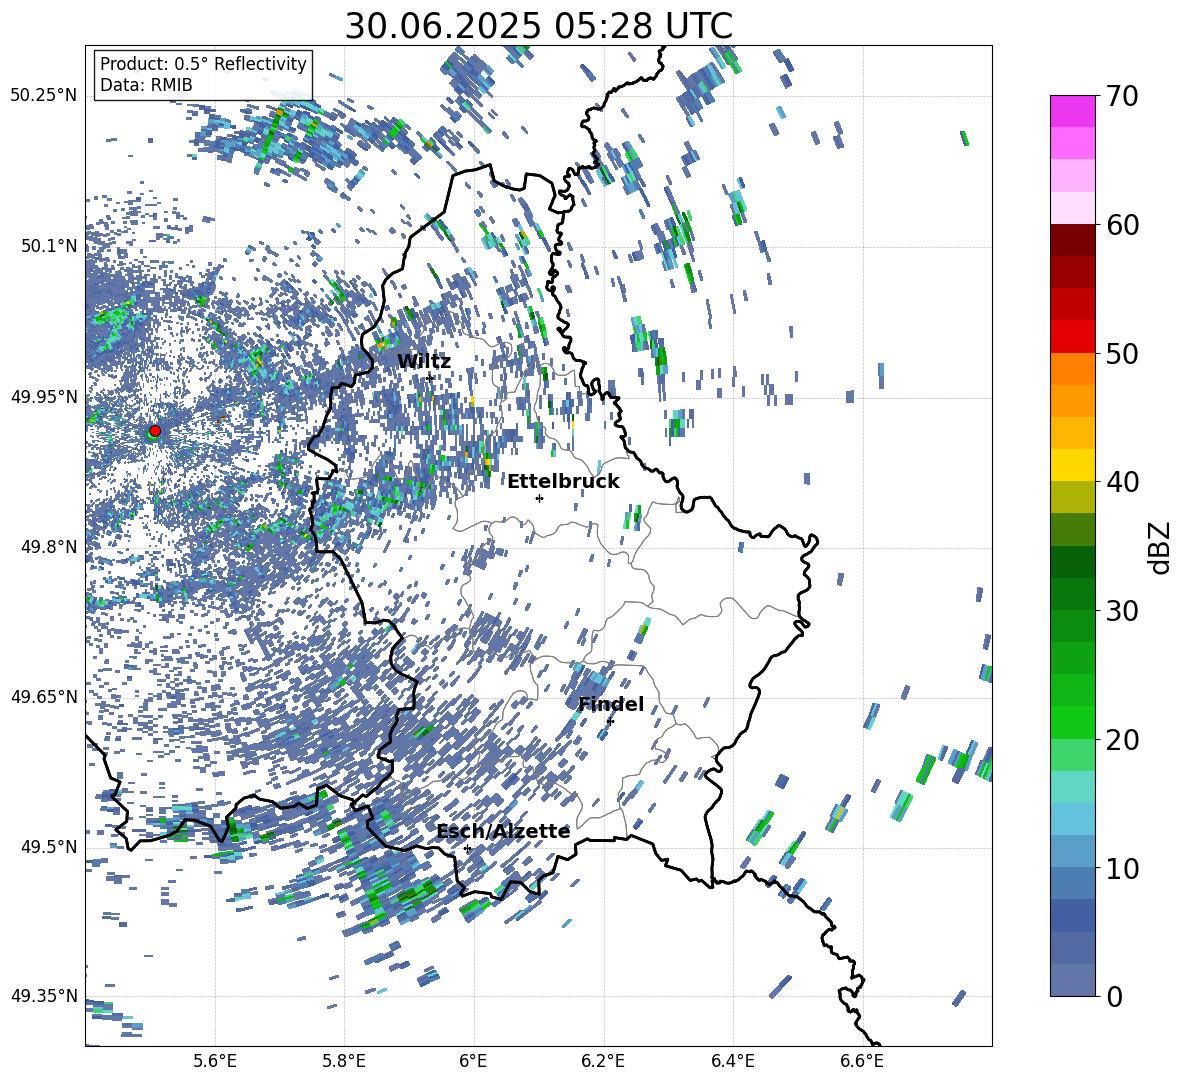
Task: Click the colorbar tick value 60
Action: pyautogui.click(x=1122, y=225)
